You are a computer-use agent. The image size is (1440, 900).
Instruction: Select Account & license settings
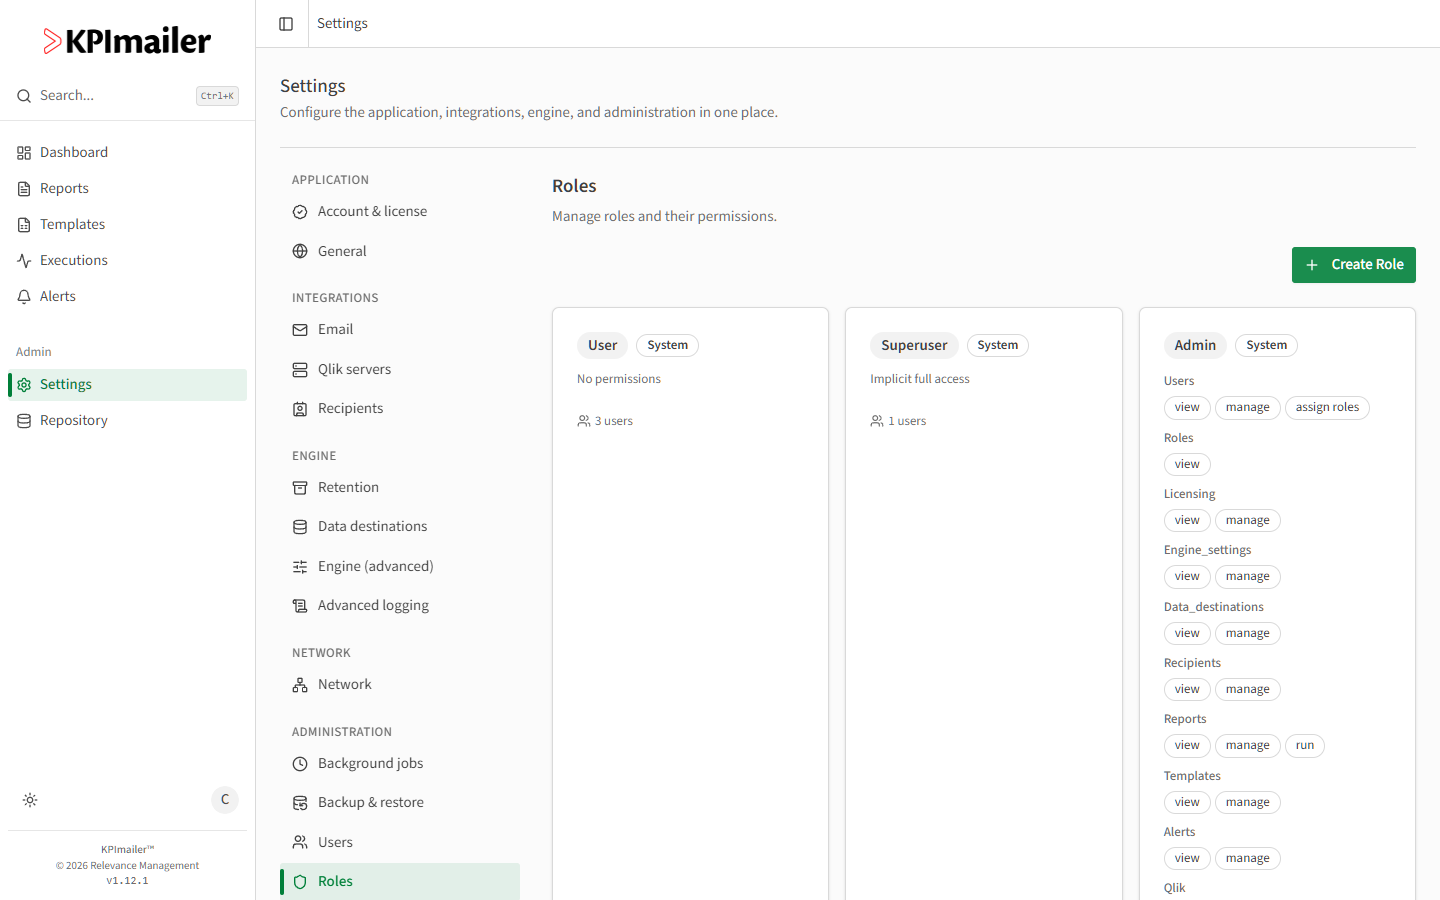[x=400, y=212]
